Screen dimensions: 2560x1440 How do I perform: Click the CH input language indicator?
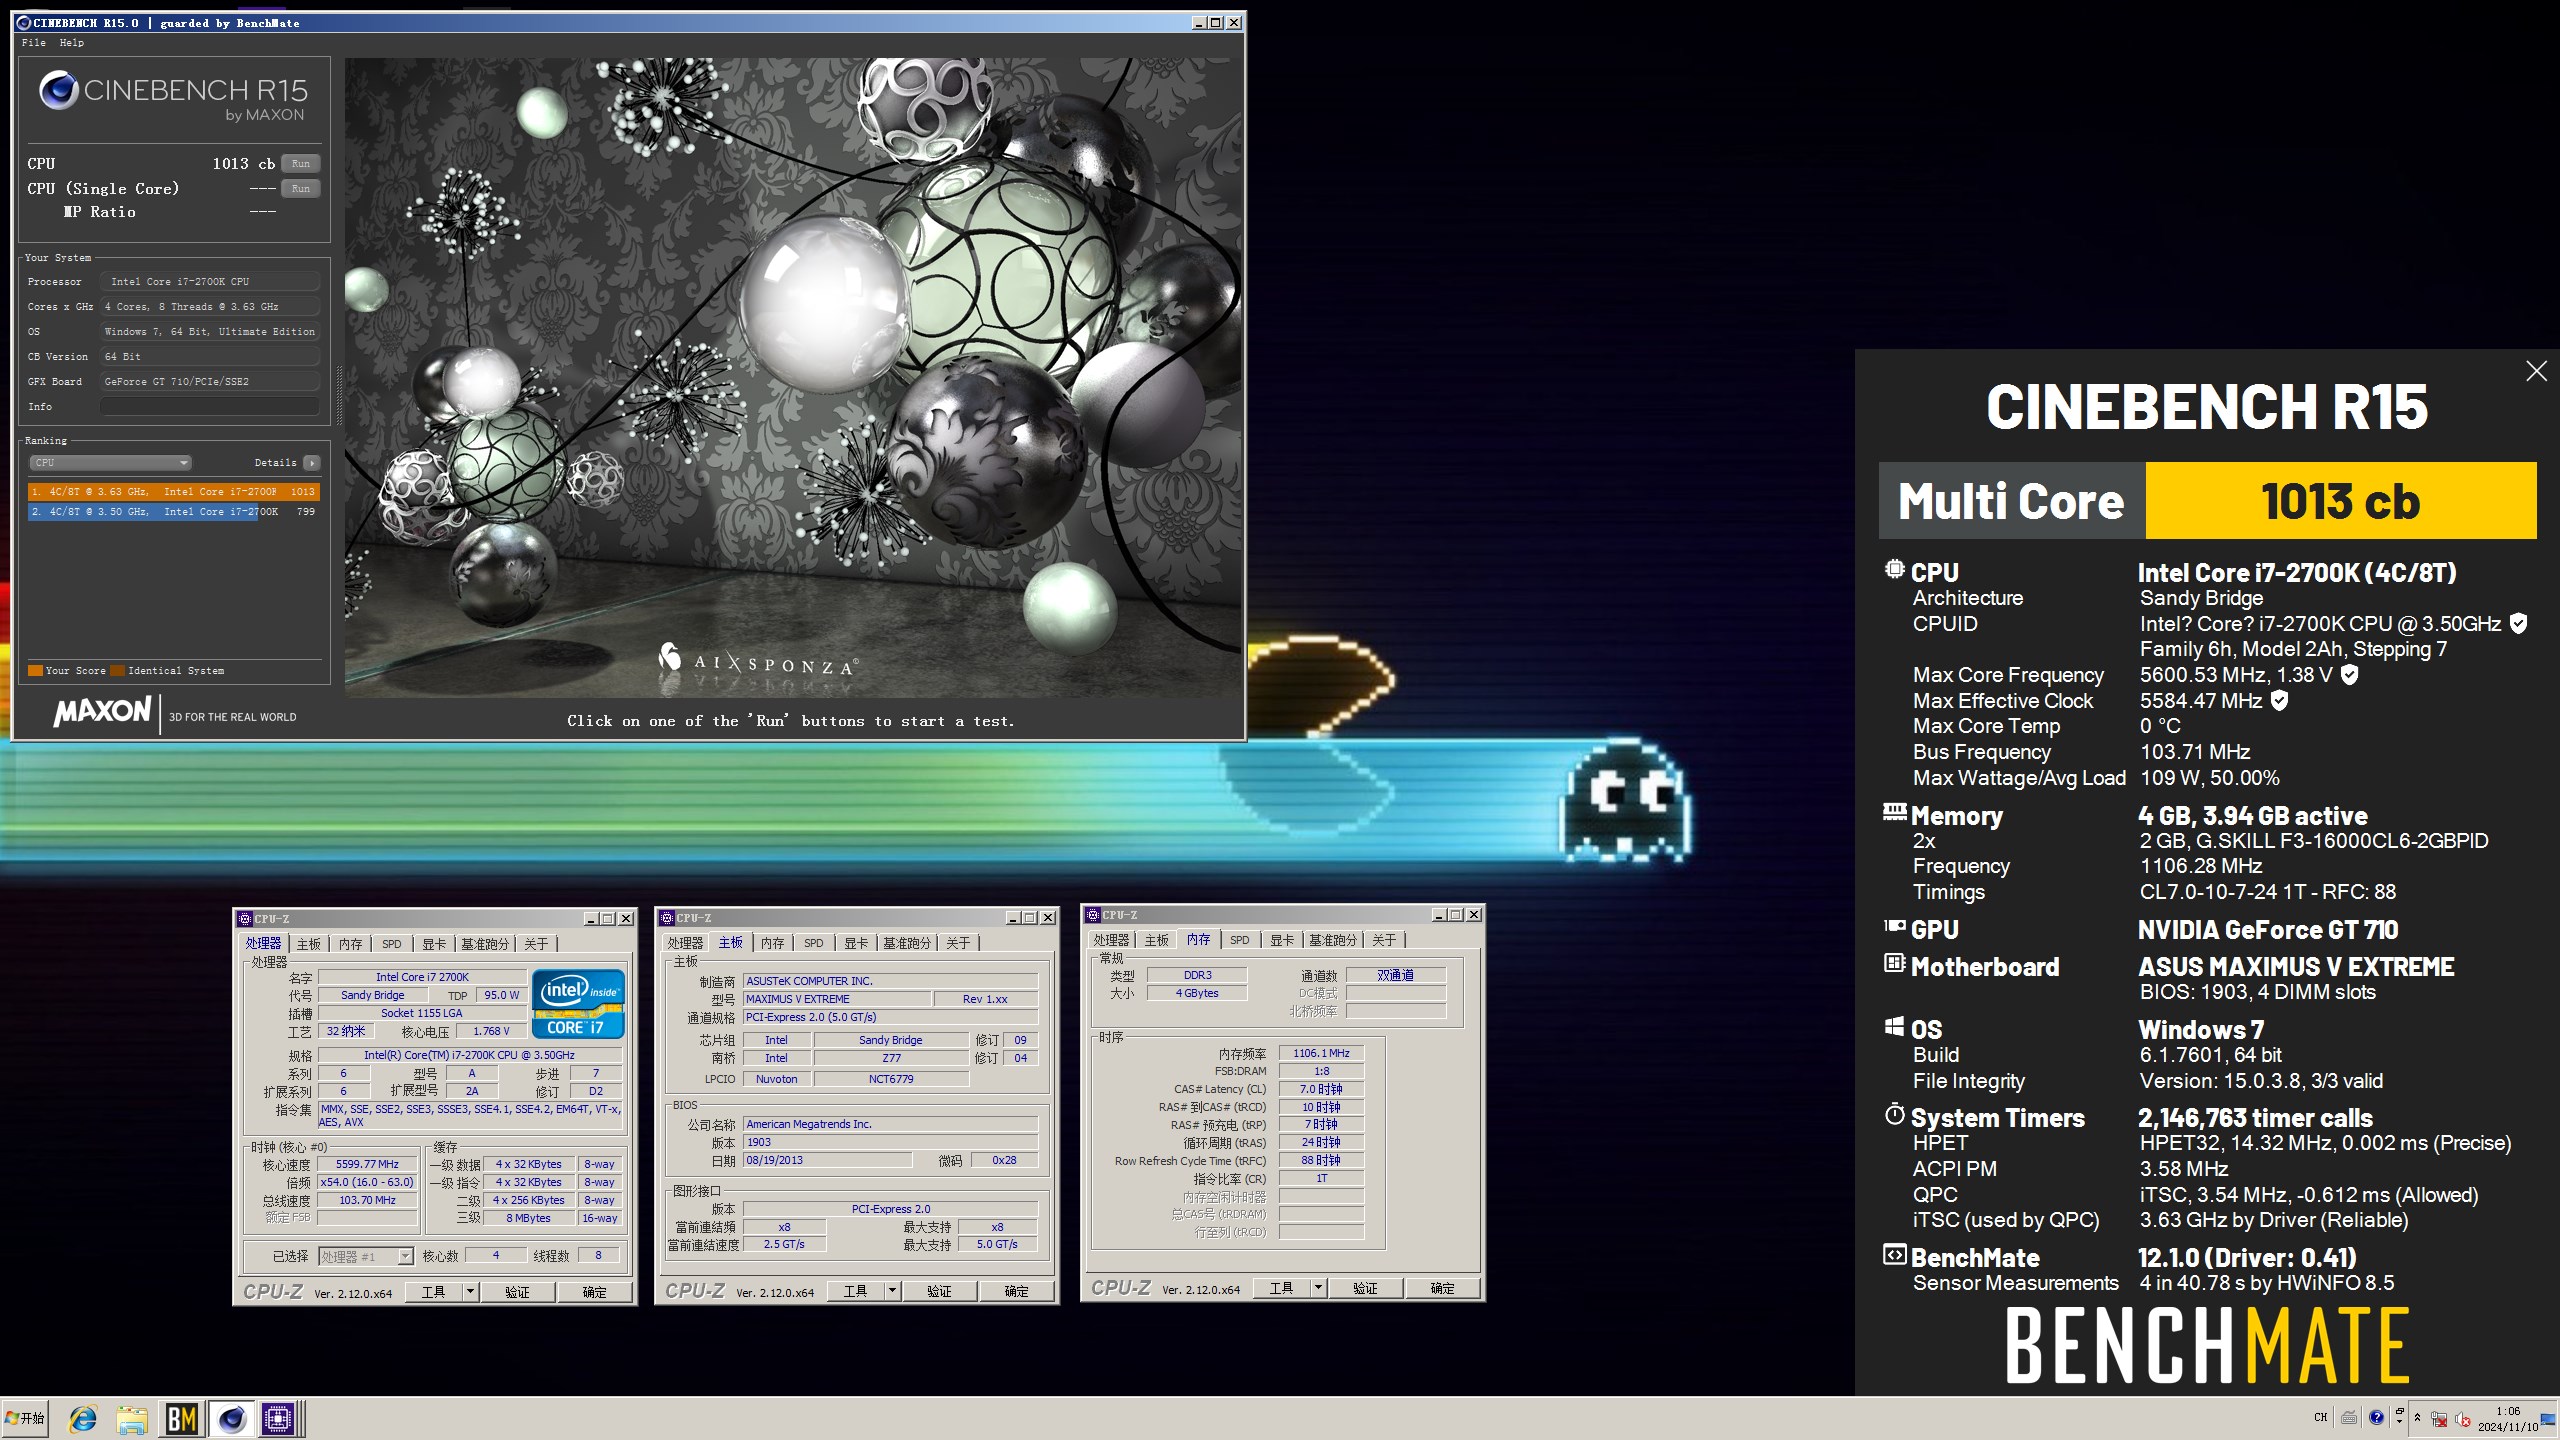2321,1417
